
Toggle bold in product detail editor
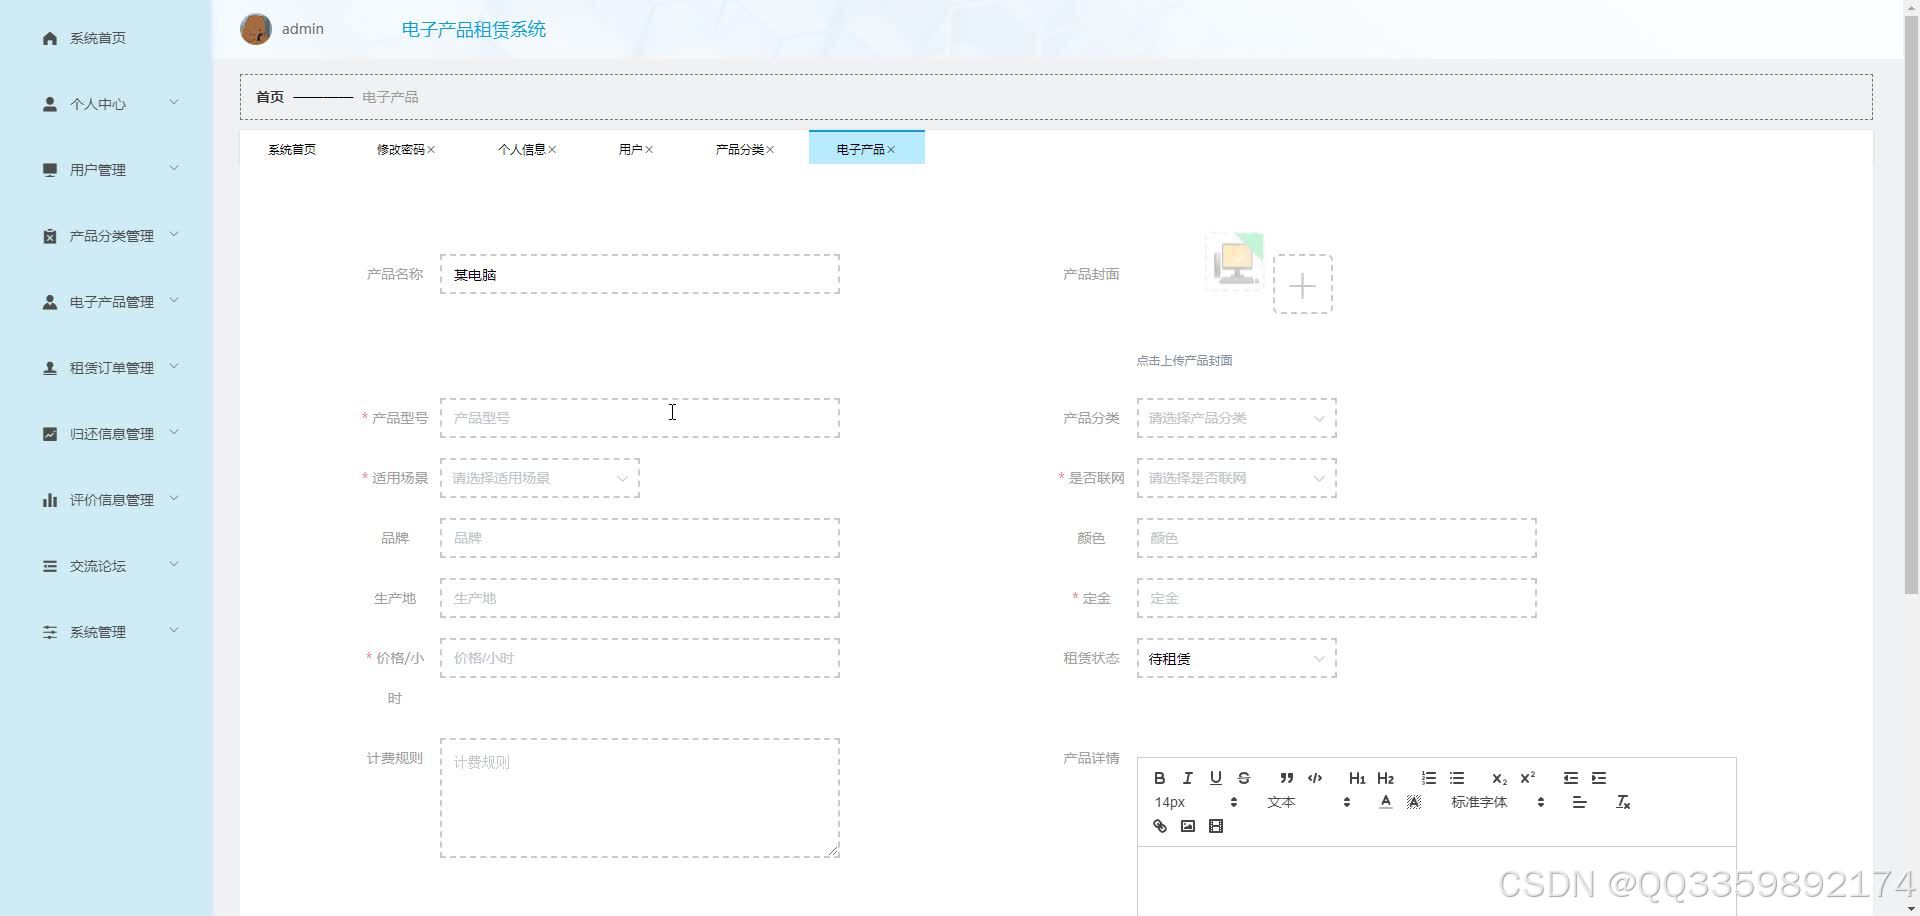(x=1159, y=778)
